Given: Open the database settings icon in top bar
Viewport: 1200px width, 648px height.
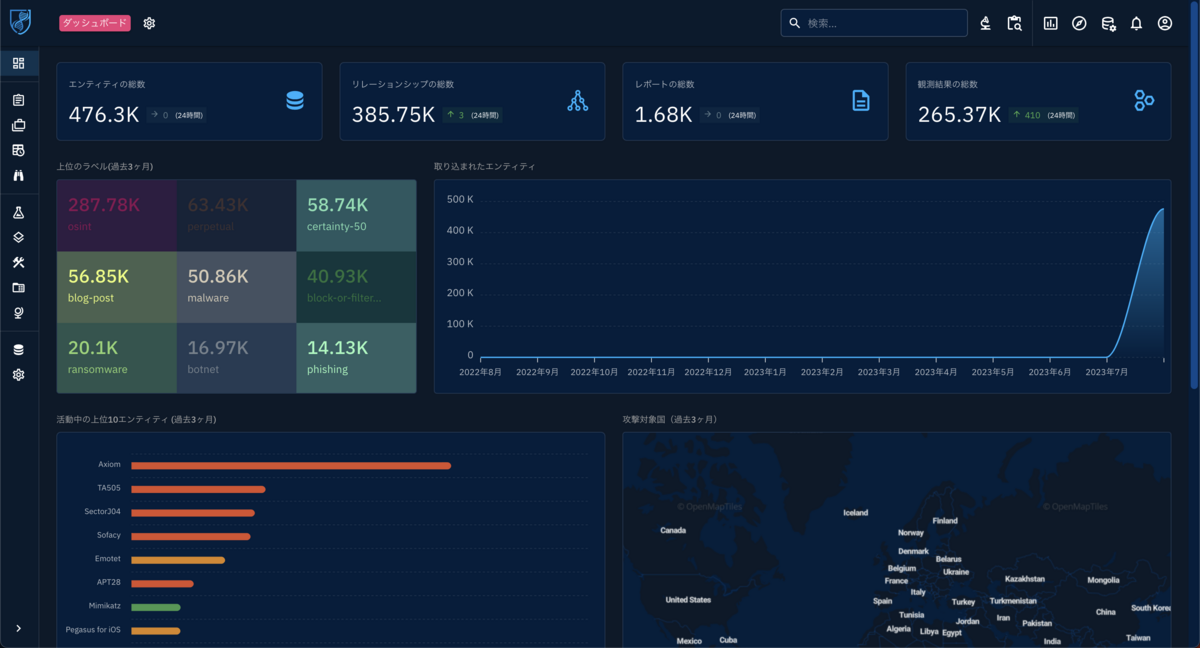Looking at the screenshot, I should [1108, 23].
